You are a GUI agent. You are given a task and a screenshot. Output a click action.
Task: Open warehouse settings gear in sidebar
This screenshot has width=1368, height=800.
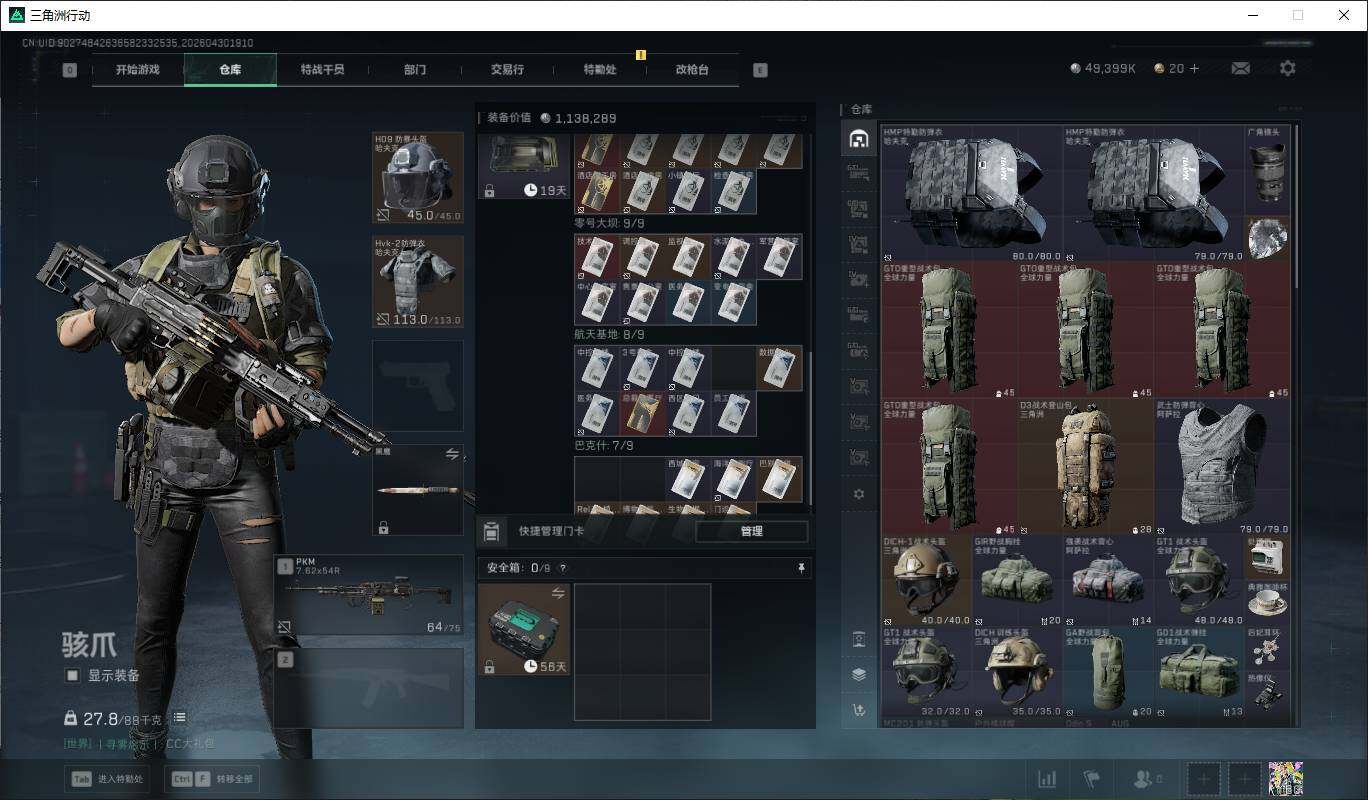858,494
